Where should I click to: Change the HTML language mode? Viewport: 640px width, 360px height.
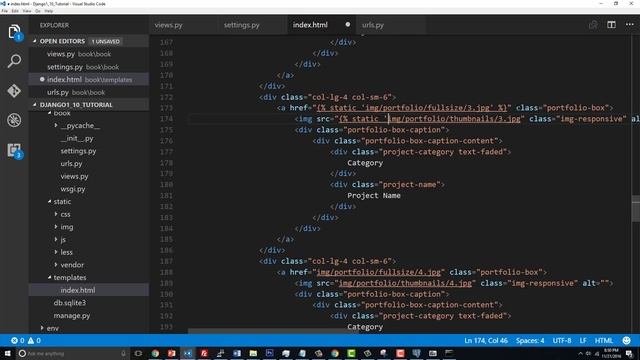click(x=604, y=340)
